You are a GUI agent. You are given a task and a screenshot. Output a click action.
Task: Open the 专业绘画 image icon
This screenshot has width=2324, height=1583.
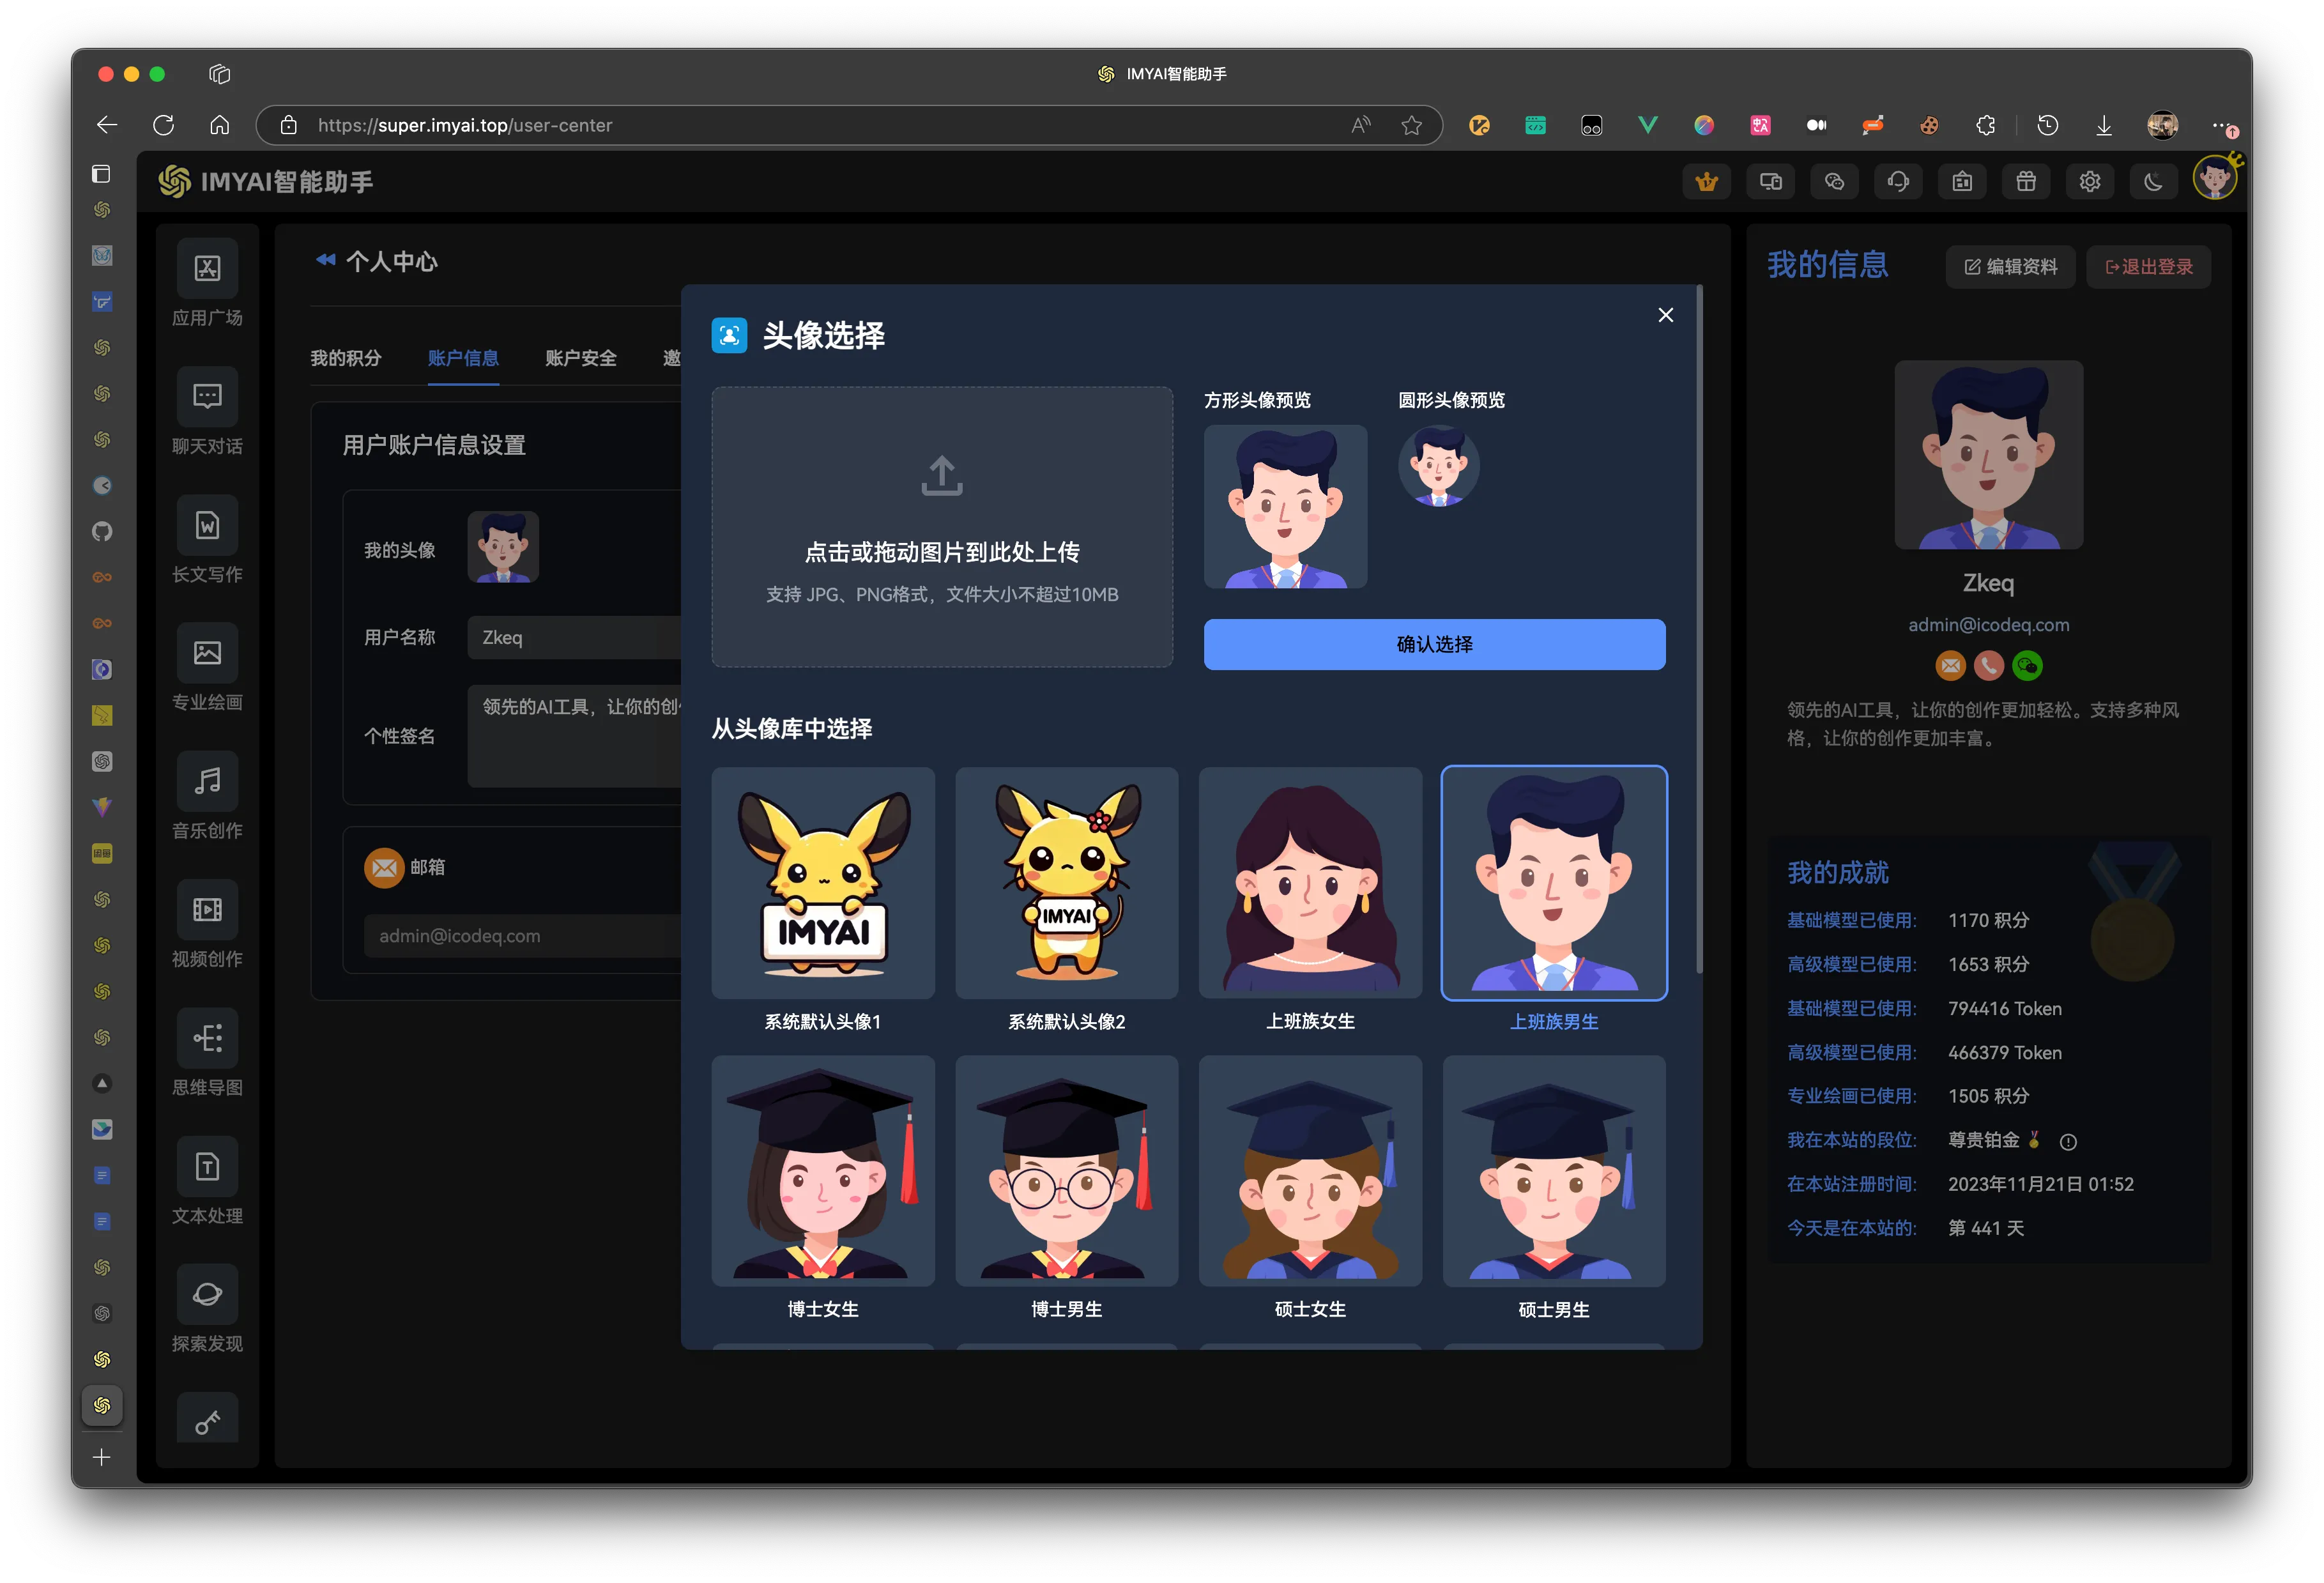click(207, 653)
